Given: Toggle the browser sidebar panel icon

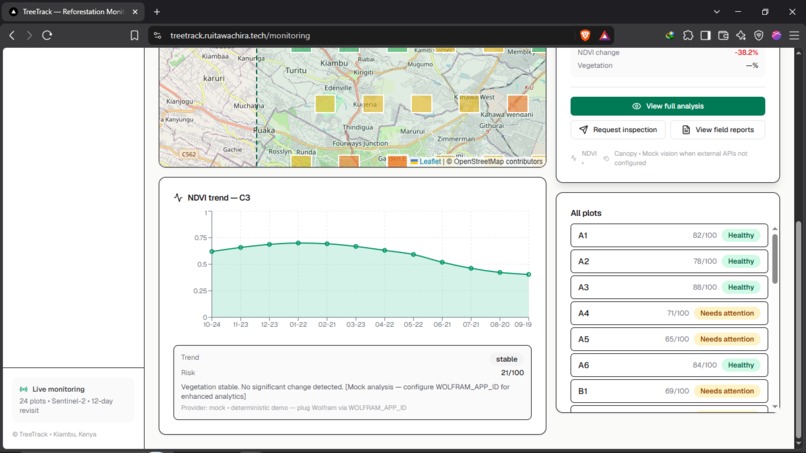Looking at the screenshot, I should tap(705, 35).
